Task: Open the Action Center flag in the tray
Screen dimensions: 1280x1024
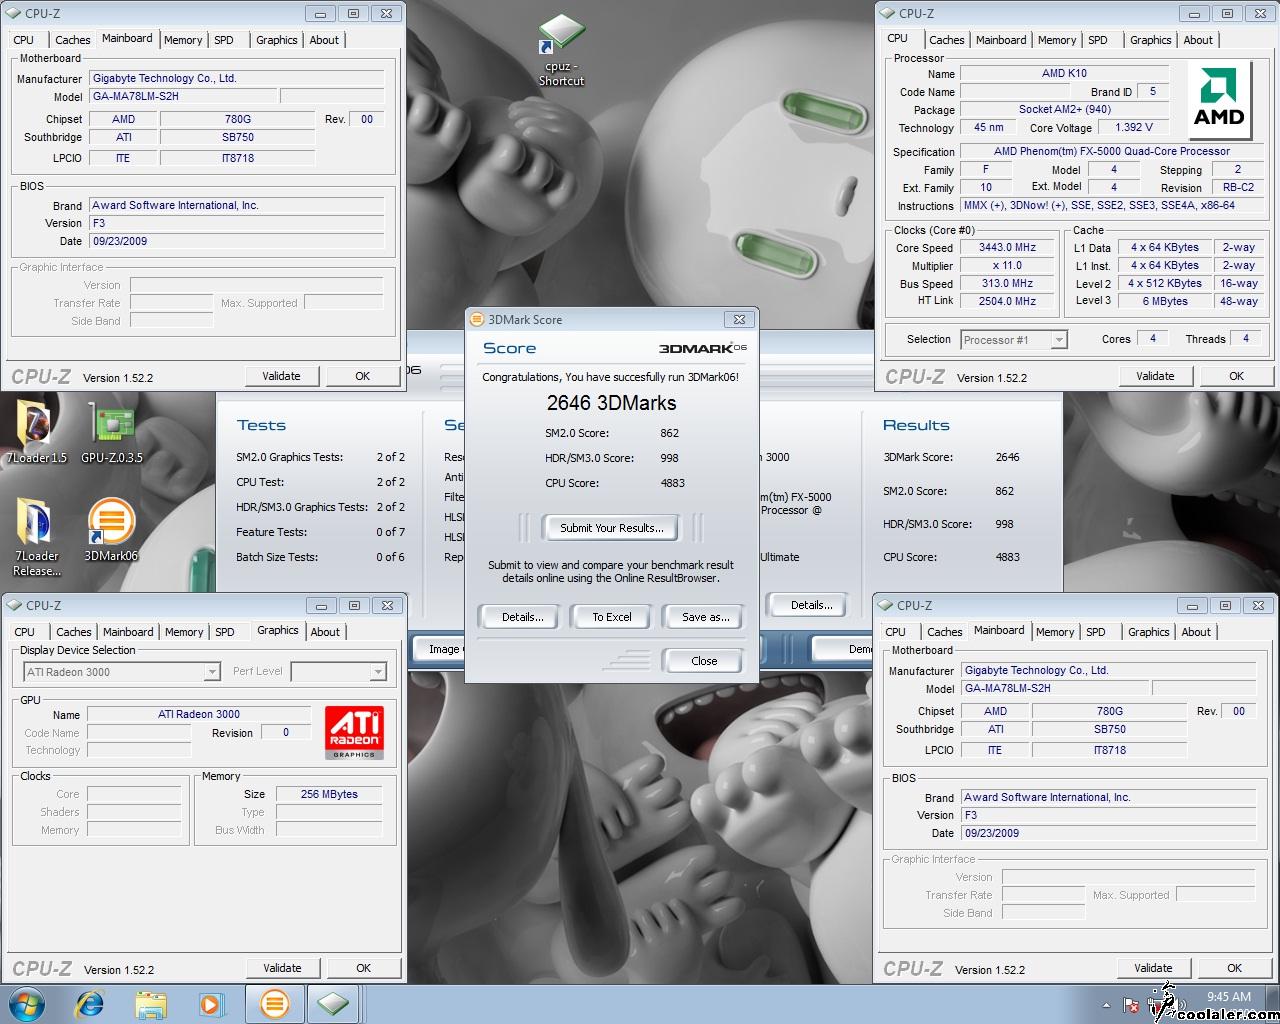Action: 1131,1005
